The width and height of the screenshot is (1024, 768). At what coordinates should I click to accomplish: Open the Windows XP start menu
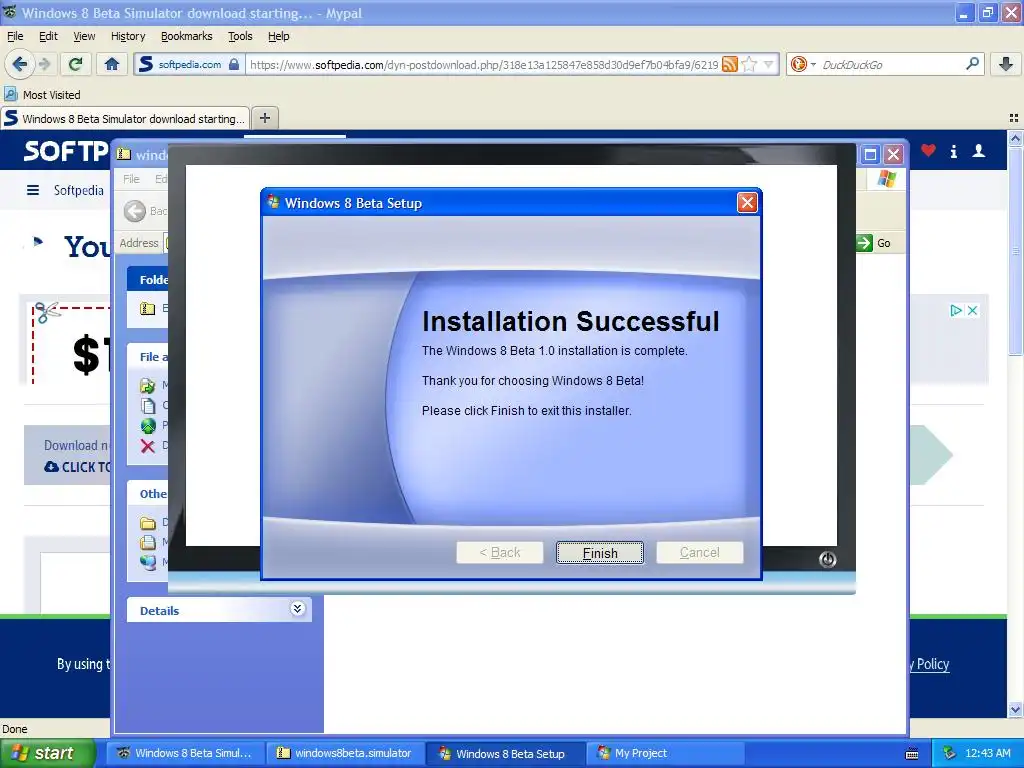(x=46, y=753)
